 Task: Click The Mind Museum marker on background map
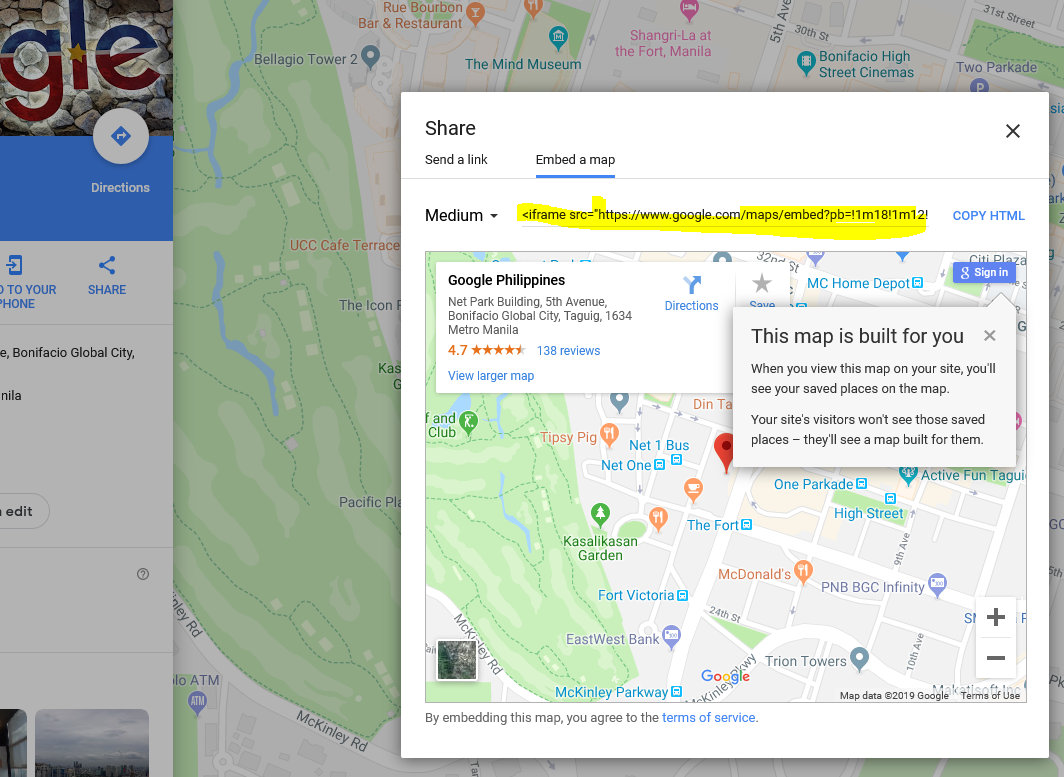pyautogui.click(x=558, y=37)
